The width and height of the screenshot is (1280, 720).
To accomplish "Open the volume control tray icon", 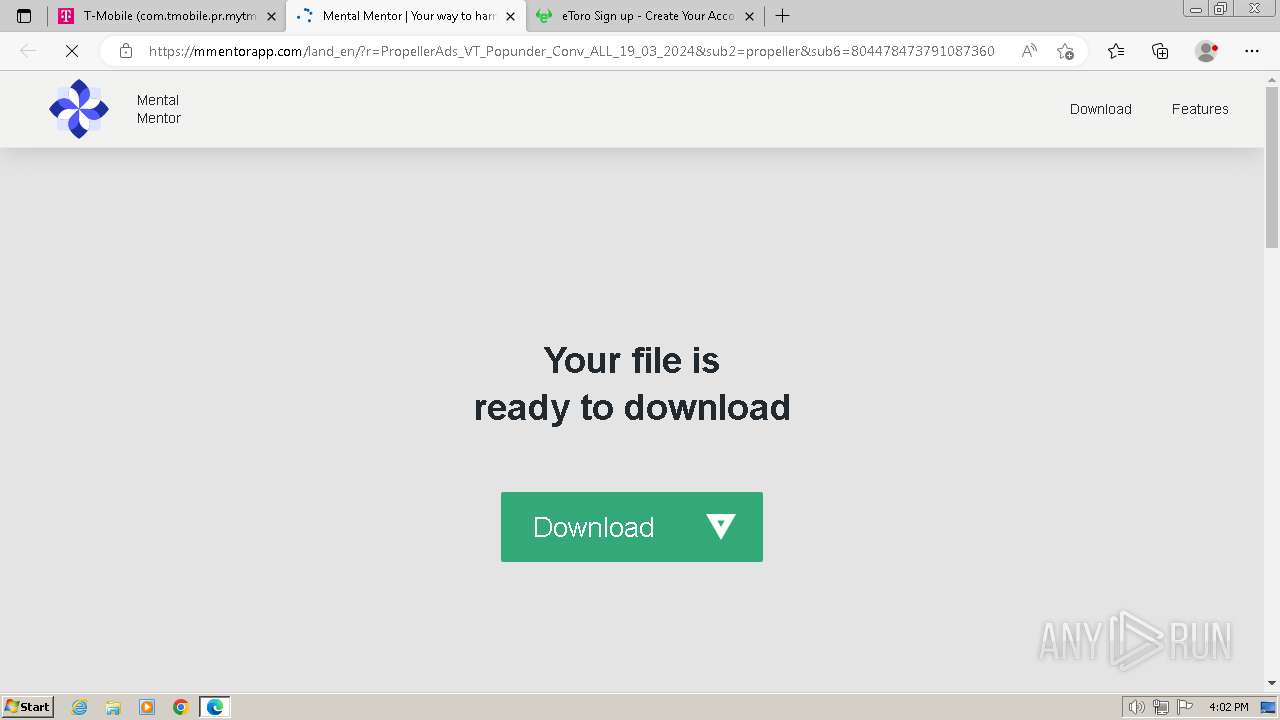I will (1136, 707).
